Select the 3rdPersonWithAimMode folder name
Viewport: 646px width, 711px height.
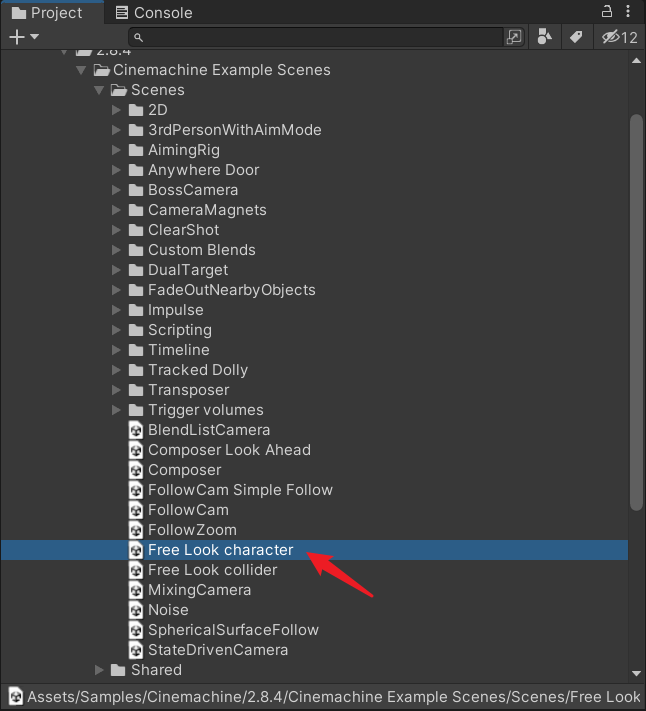pyautogui.click(x=235, y=130)
